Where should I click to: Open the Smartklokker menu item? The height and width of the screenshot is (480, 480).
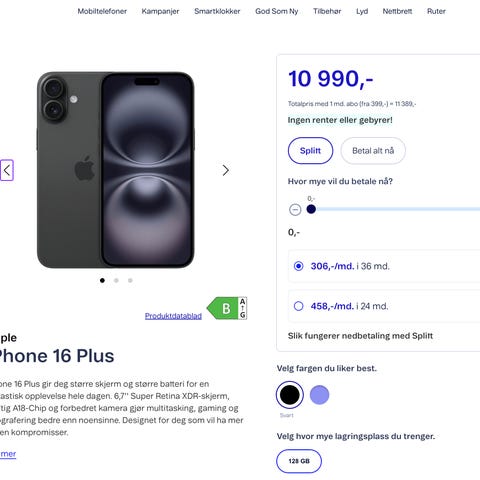[217, 11]
